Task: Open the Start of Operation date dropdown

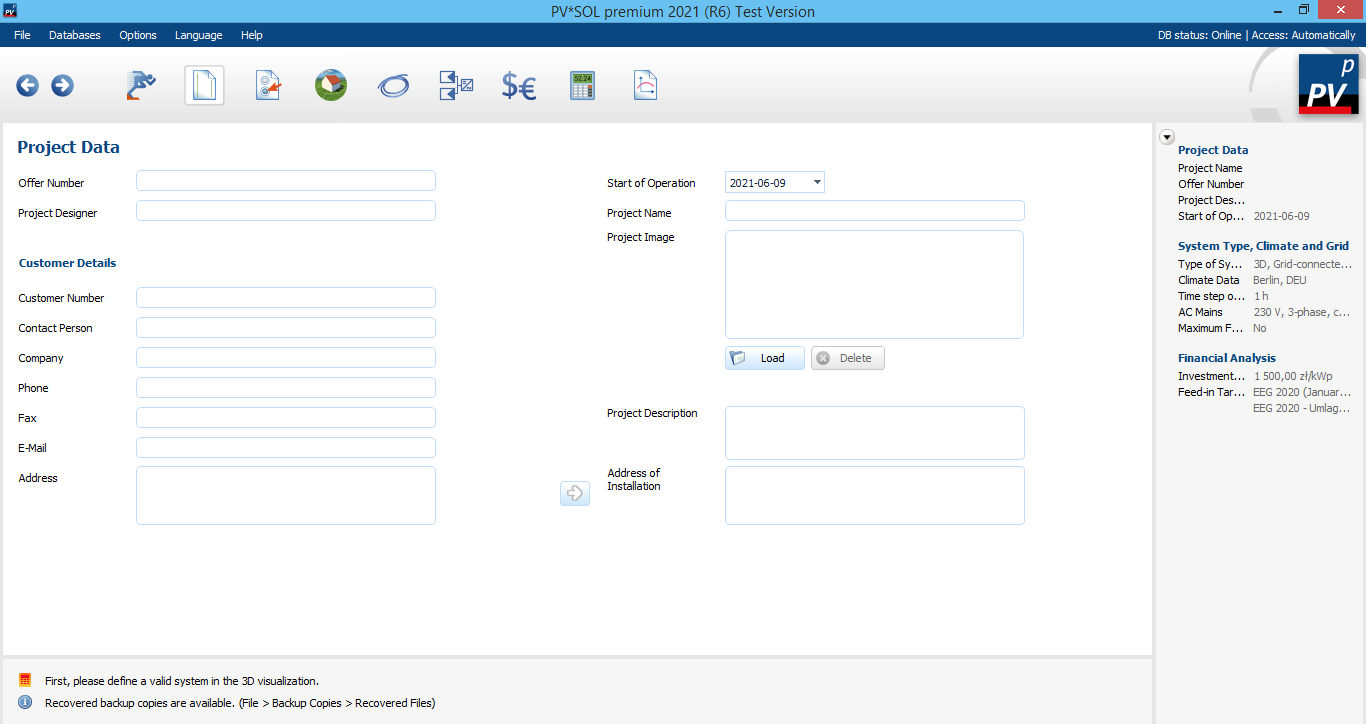Action: coord(817,182)
